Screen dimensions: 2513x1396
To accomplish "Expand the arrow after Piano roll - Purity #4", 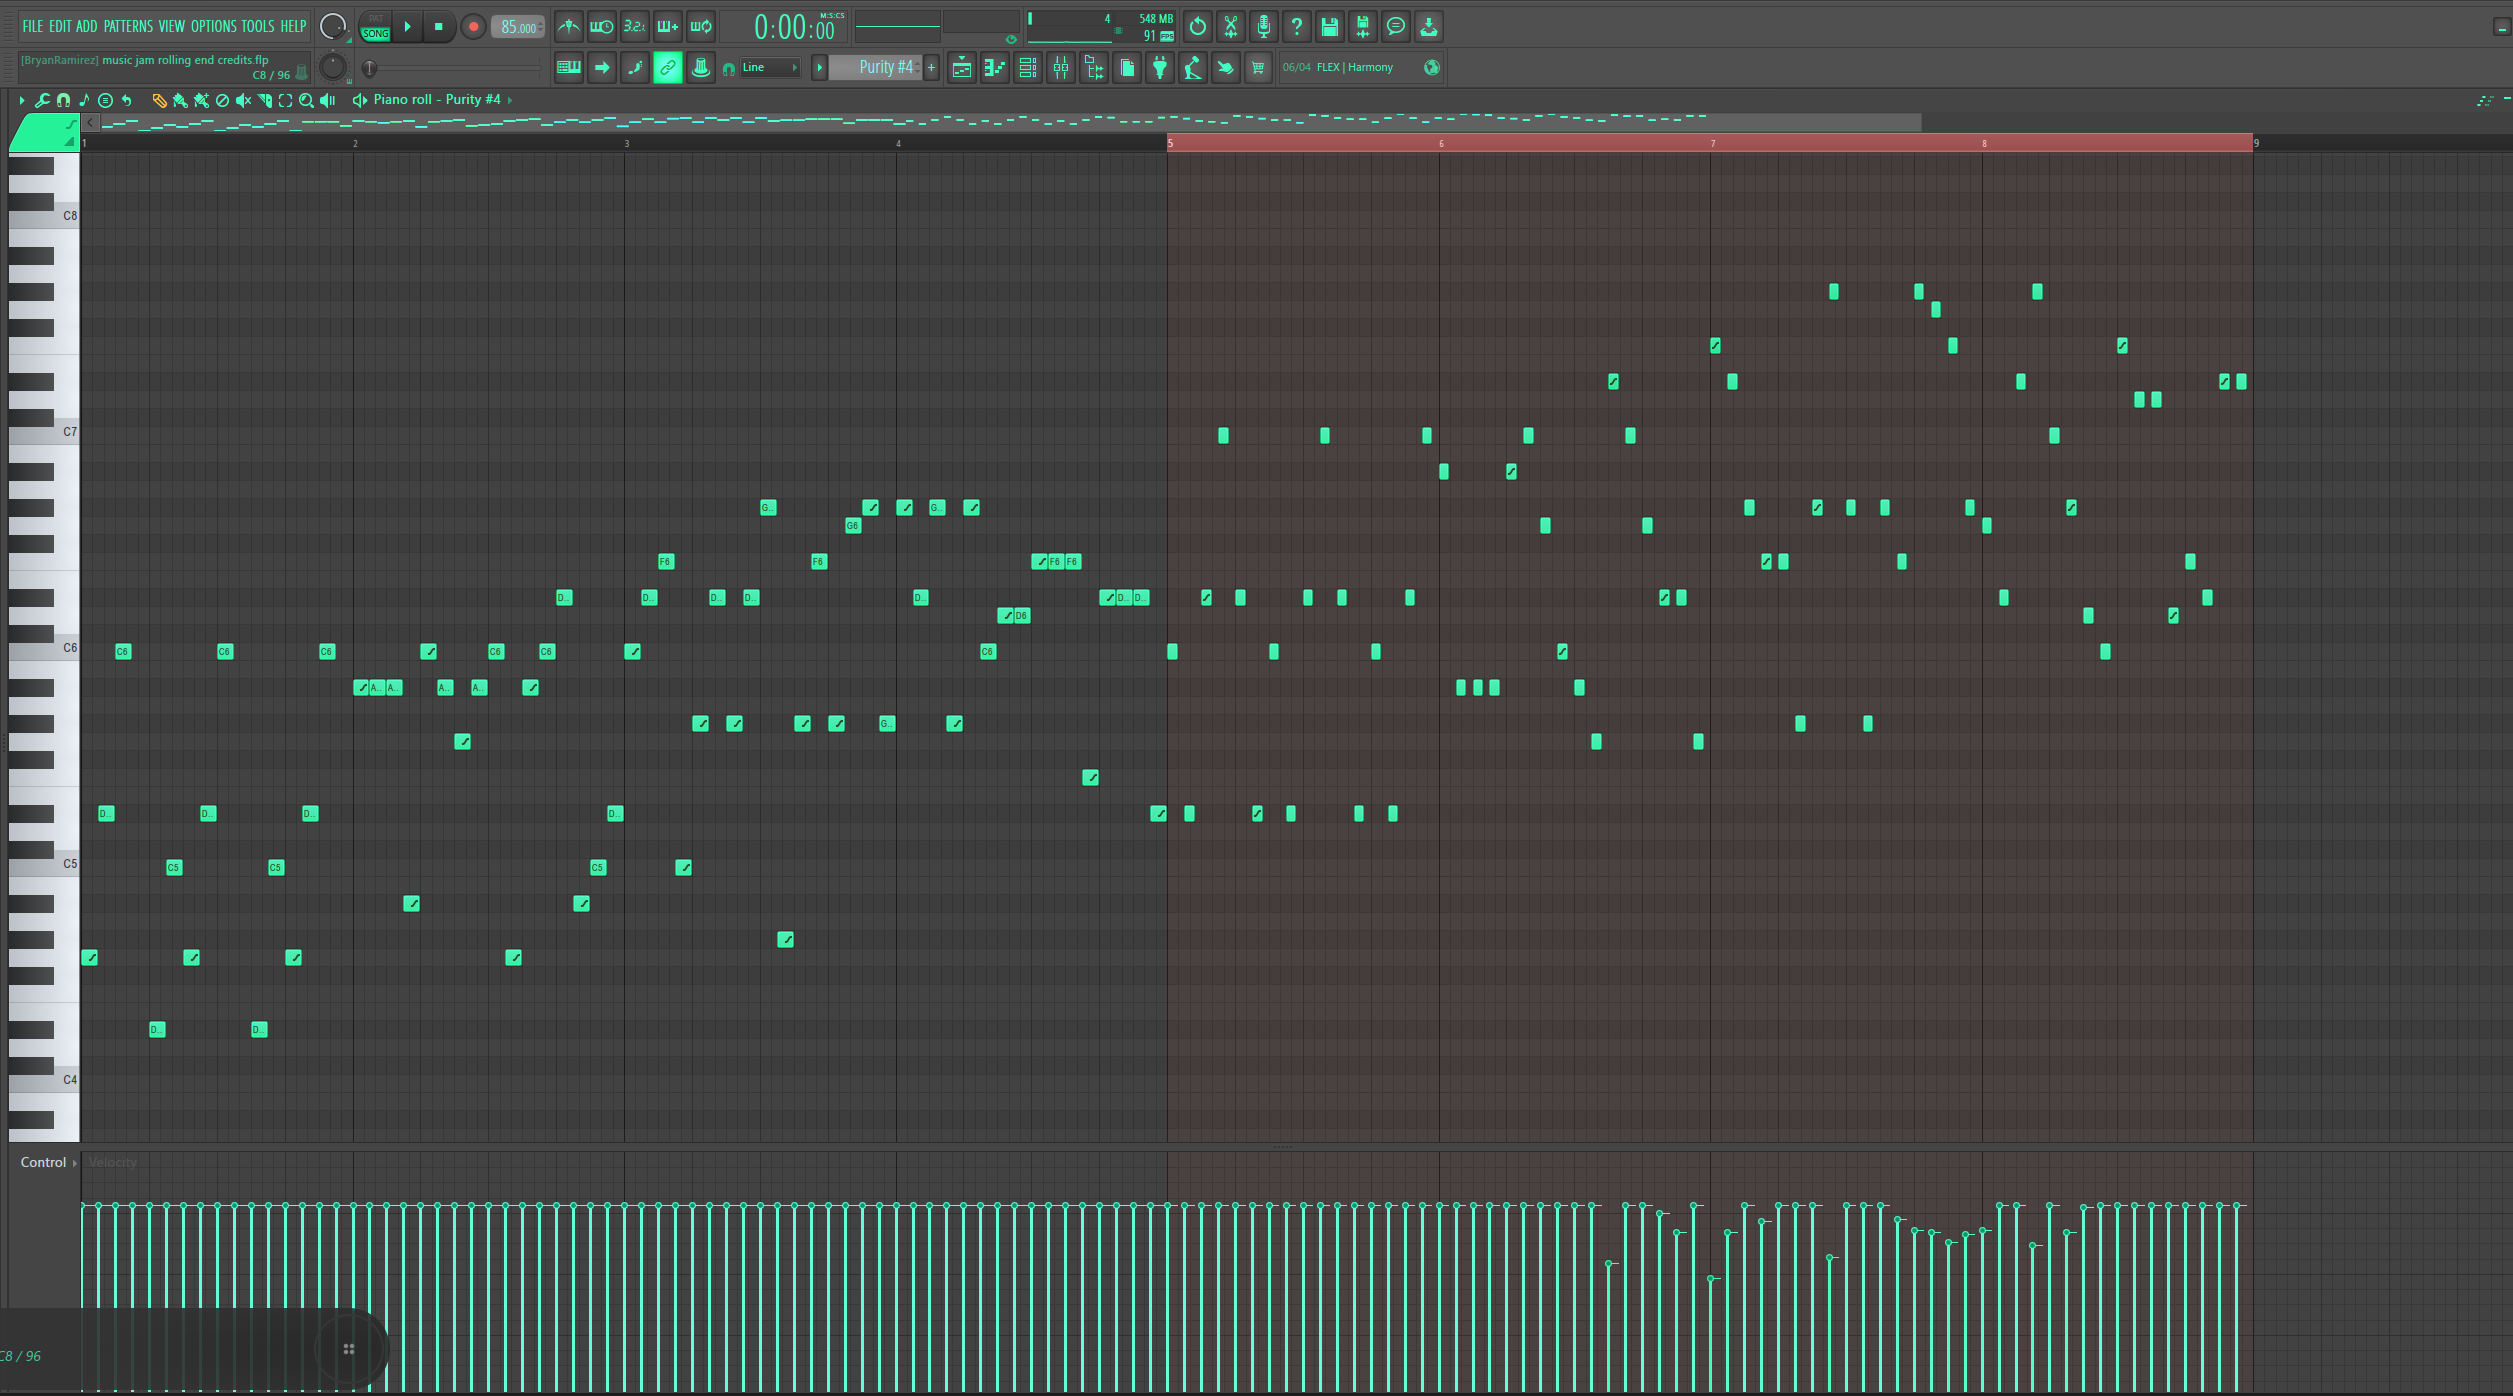I will coord(510,100).
